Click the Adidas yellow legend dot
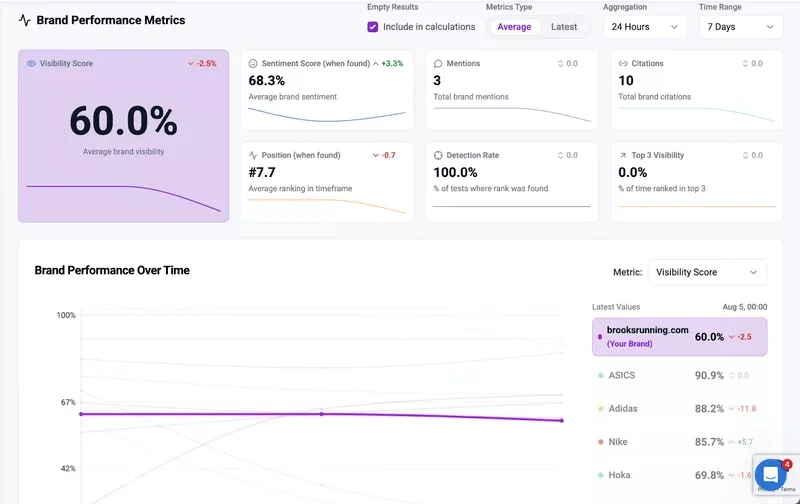Image resolution: width=800 pixels, height=504 pixels. (x=600, y=409)
